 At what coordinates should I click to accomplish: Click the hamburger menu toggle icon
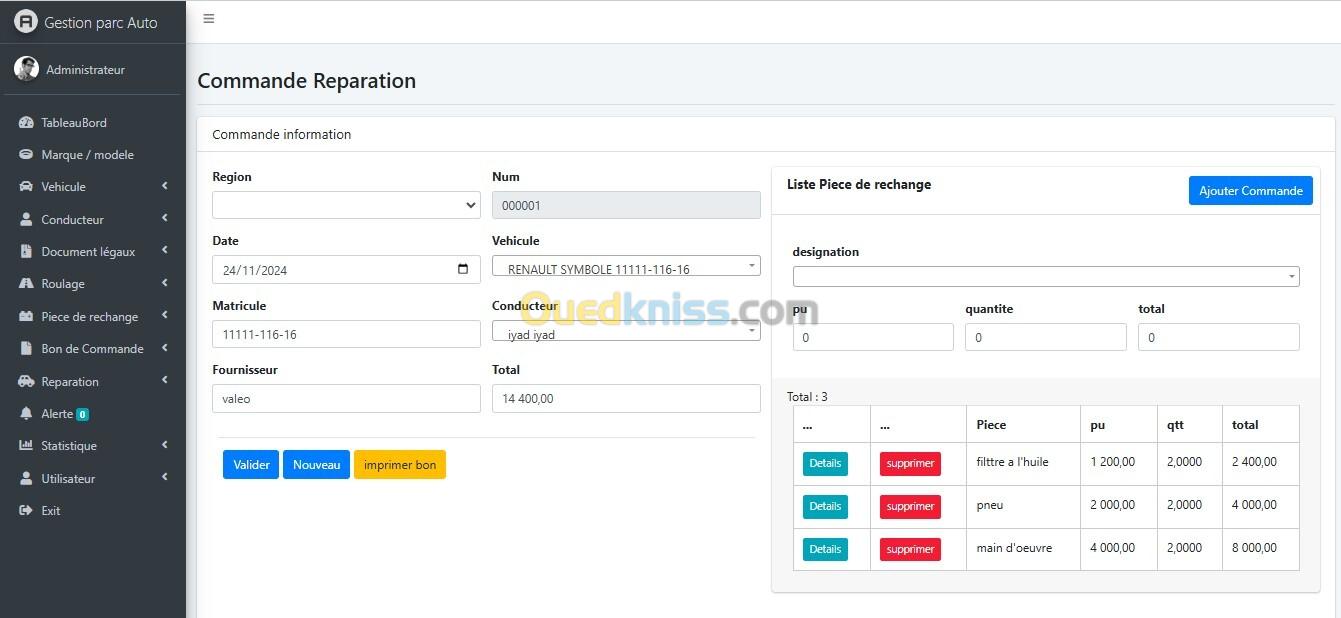click(208, 19)
